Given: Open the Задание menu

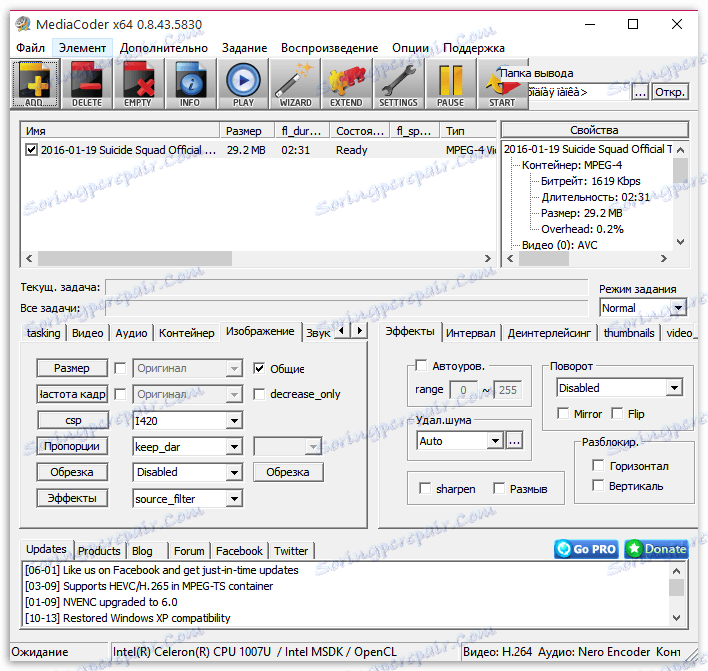Looking at the screenshot, I should coord(244,48).
